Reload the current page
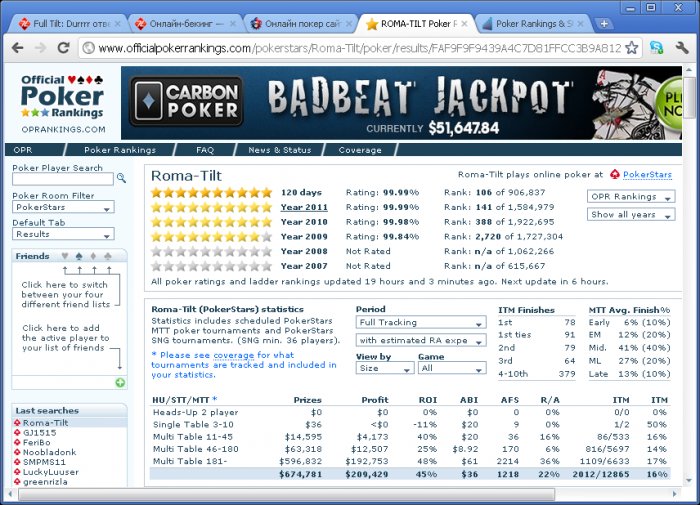The height and width of the screenshot is (505, 700). point(63,48)
